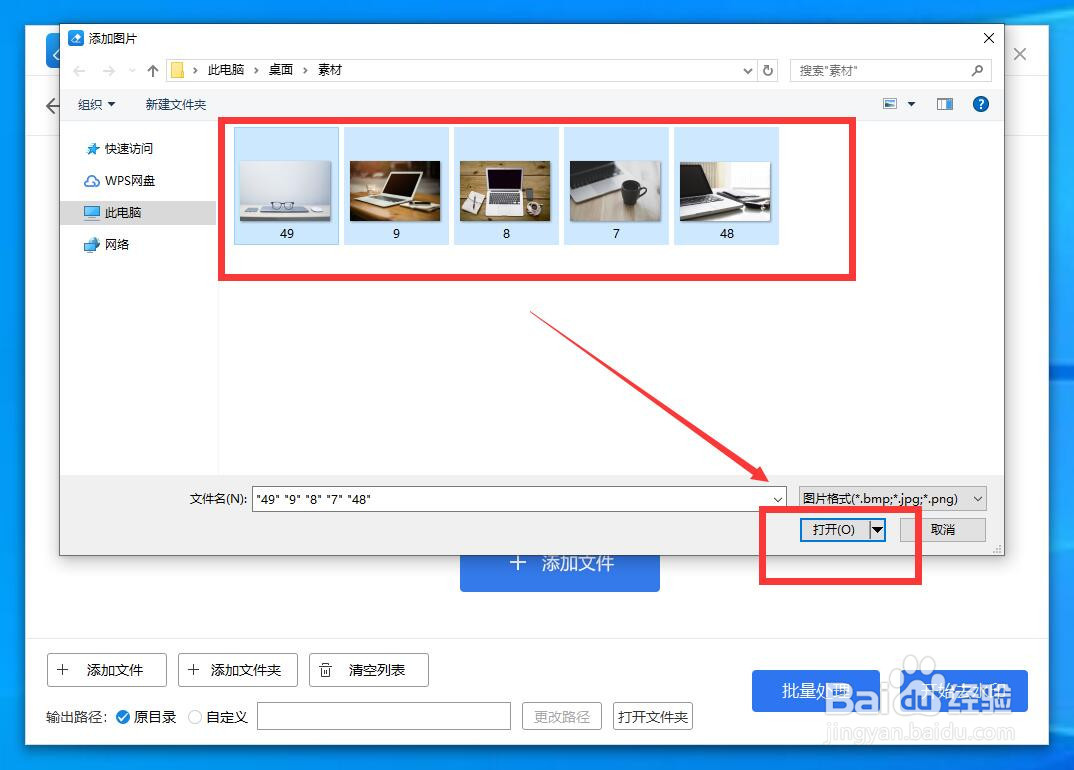Click the 更改路径 button
Image resolution: width=1074 pixels, height=770 pixels.
[x=562, y=717]
